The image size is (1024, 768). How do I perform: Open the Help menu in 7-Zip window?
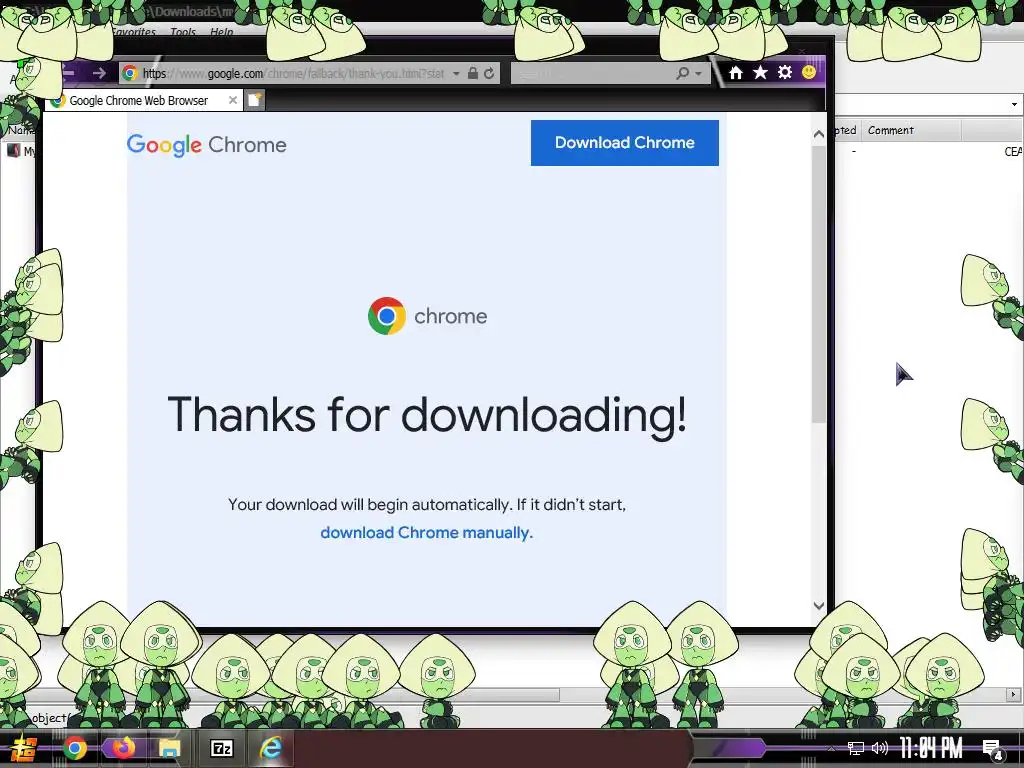click(221, 31)
